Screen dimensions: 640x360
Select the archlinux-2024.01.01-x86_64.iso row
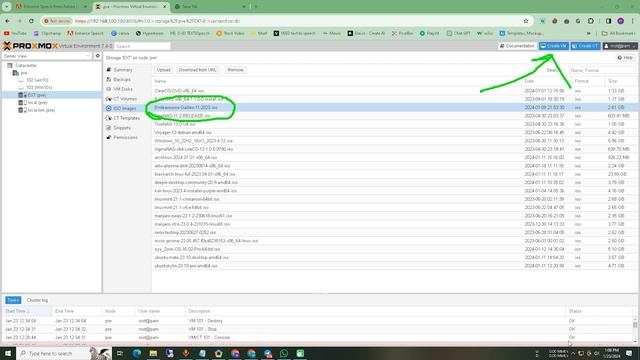coord(394,157)
